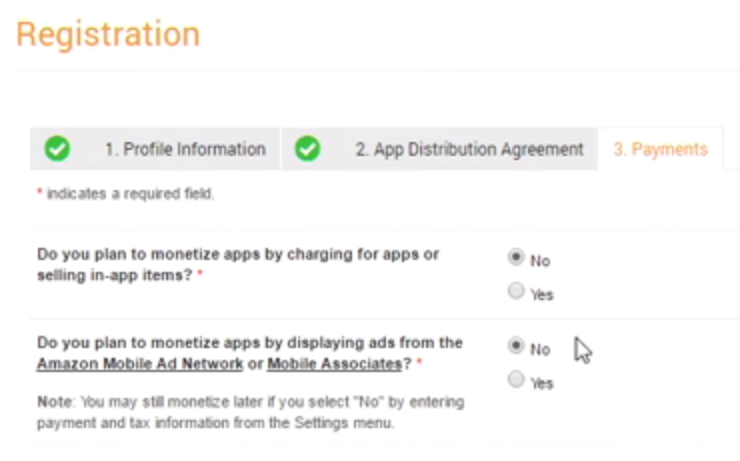Open the Amazon Mobile Ad Network link
740x461 pixels.
(140, 364)
